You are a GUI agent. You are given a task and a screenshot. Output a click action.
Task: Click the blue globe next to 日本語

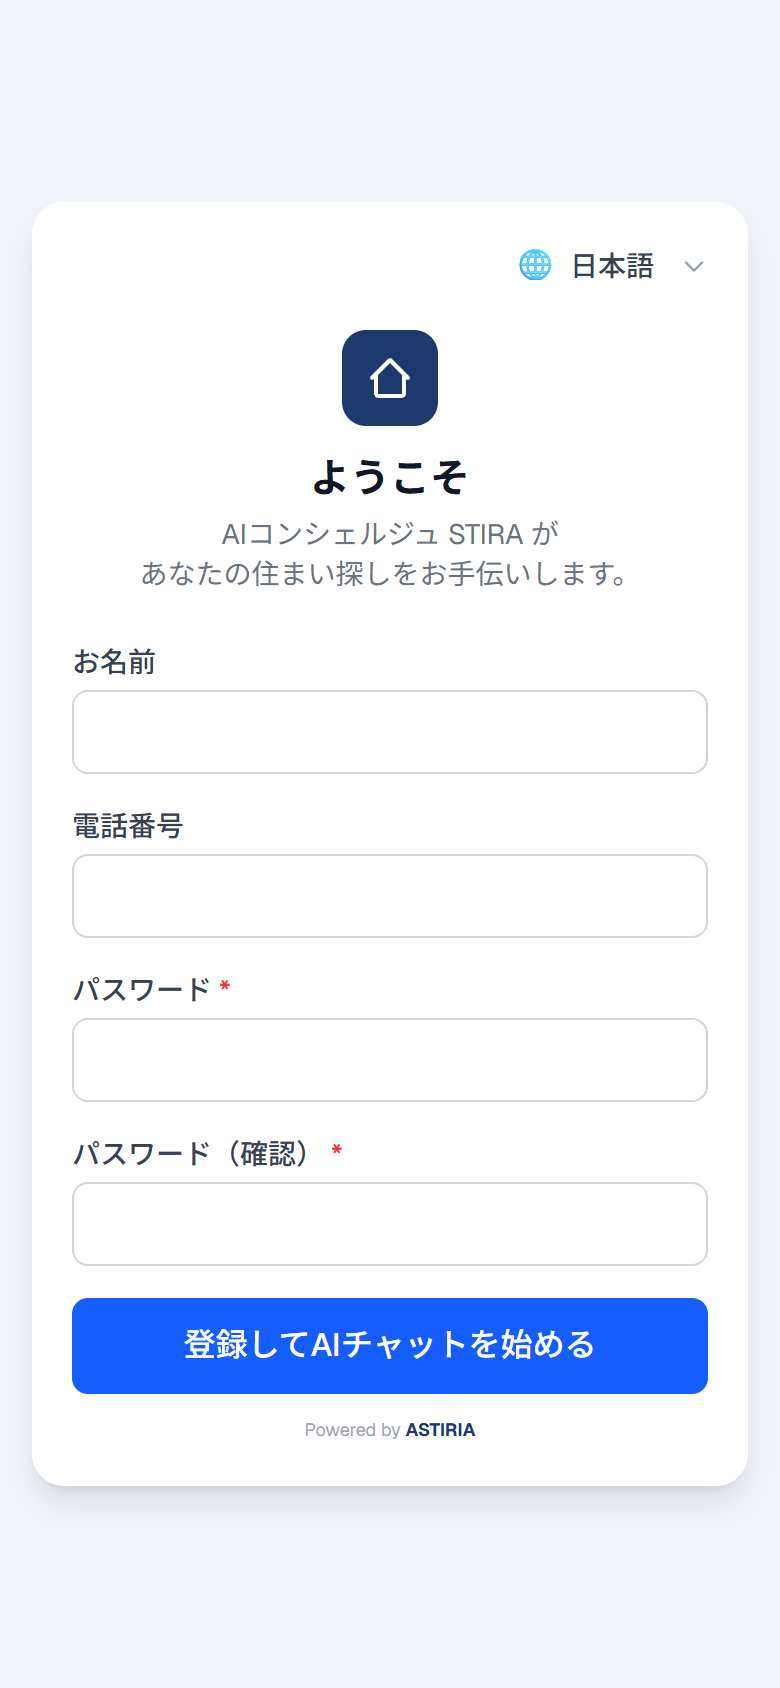[536, 265]
